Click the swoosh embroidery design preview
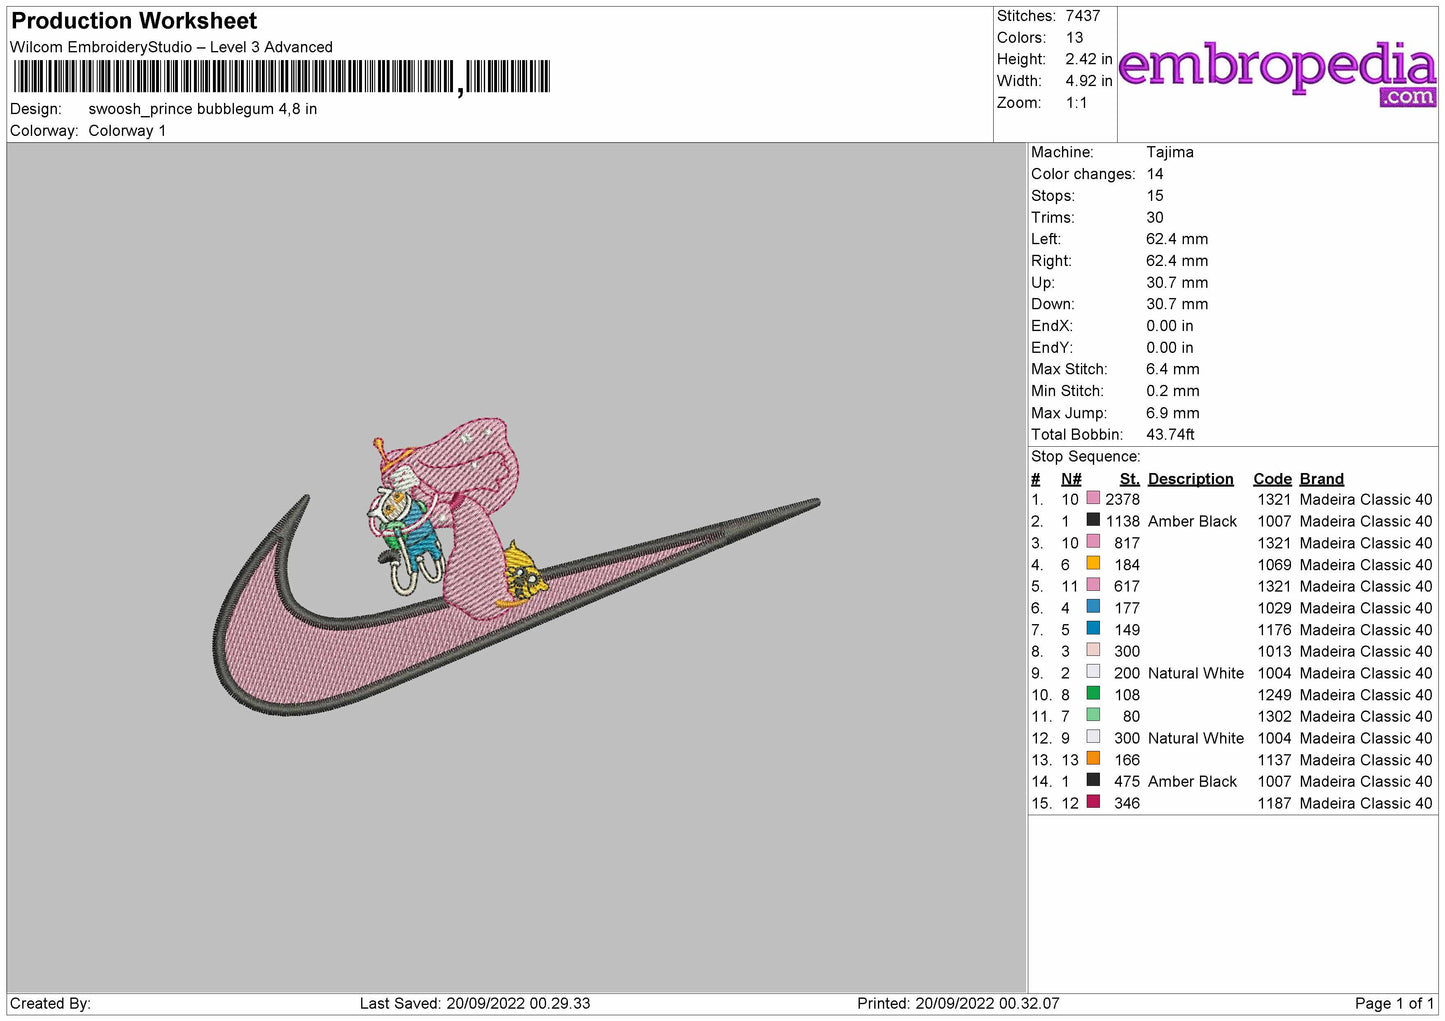Viewport: 1445px width, 1021px height. [x=516, y=566]
